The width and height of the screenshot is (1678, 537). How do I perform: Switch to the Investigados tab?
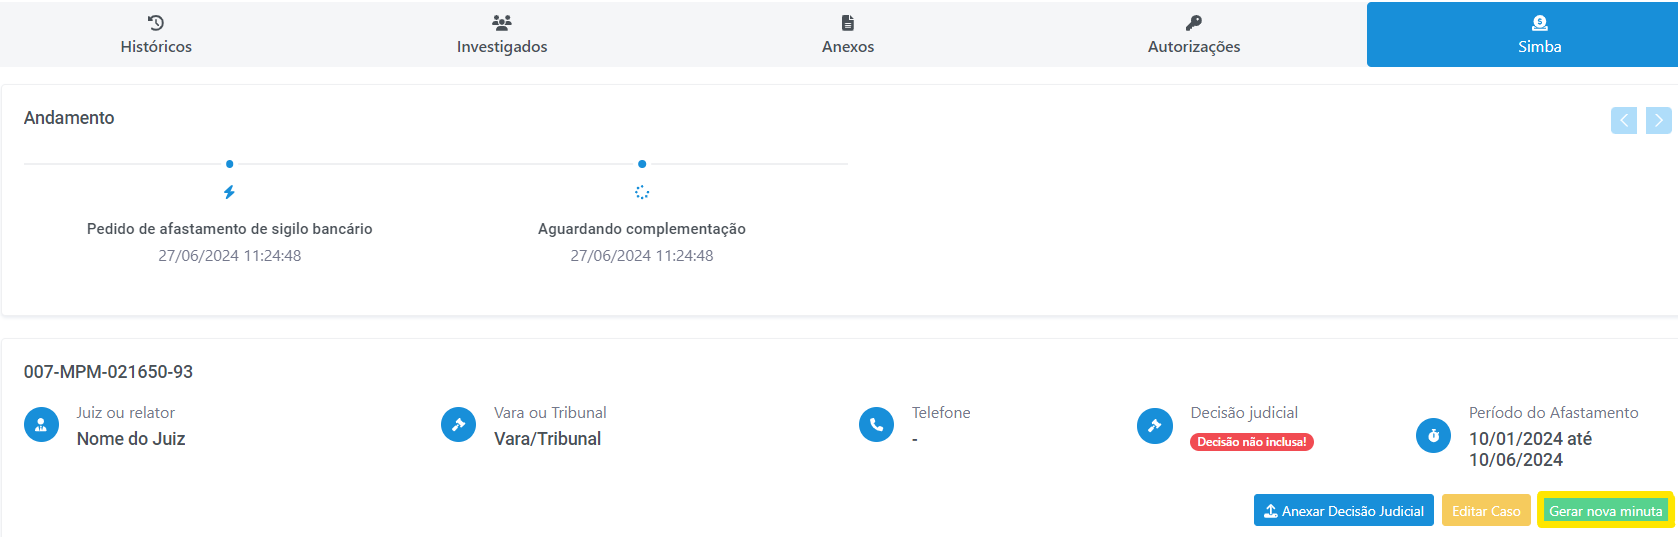[502, 34]
